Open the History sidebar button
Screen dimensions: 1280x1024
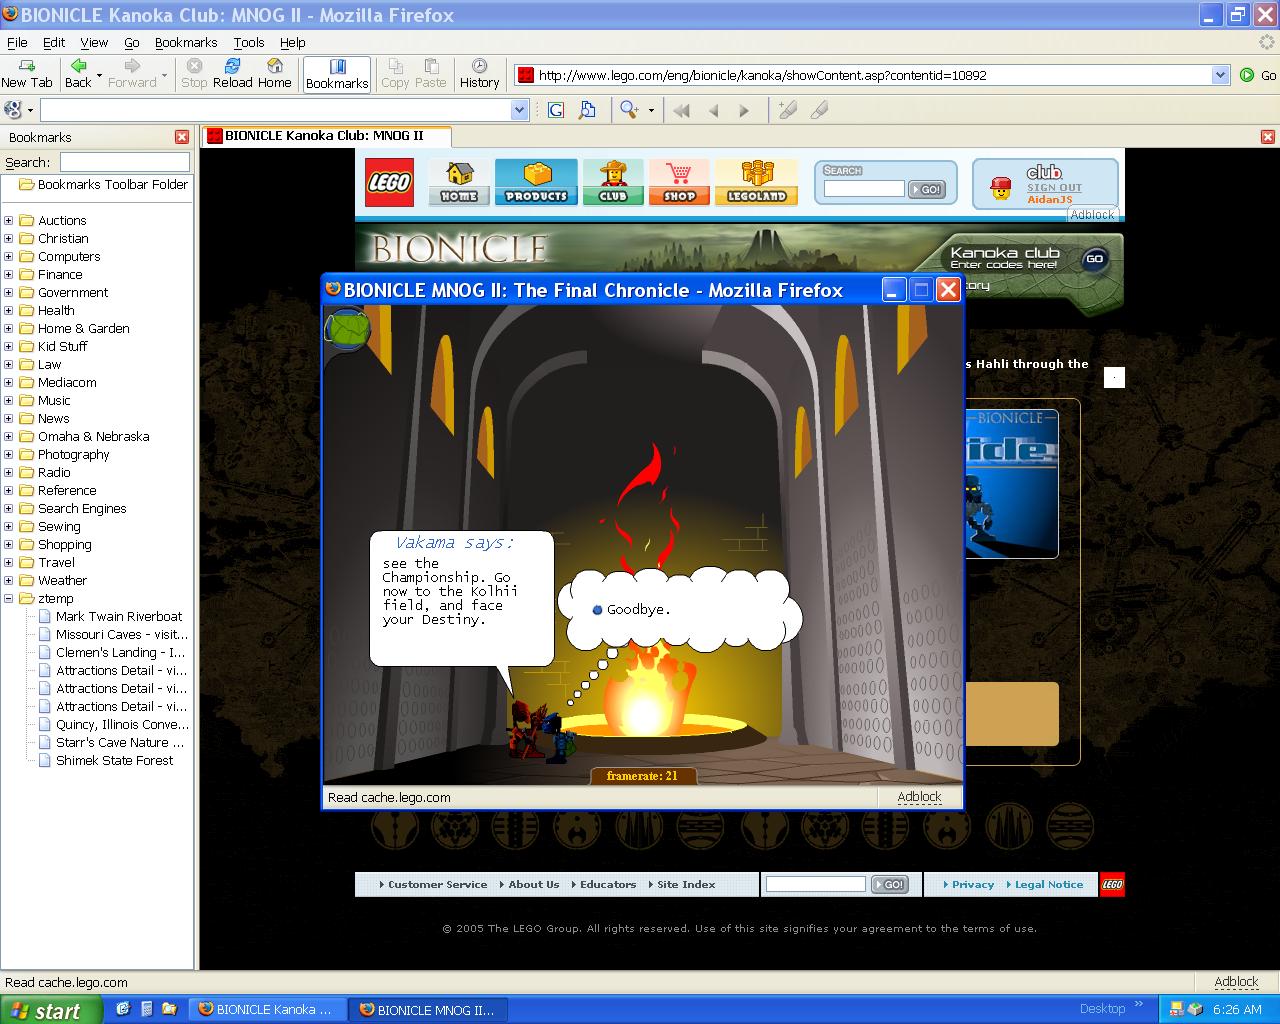click(479, 74)
